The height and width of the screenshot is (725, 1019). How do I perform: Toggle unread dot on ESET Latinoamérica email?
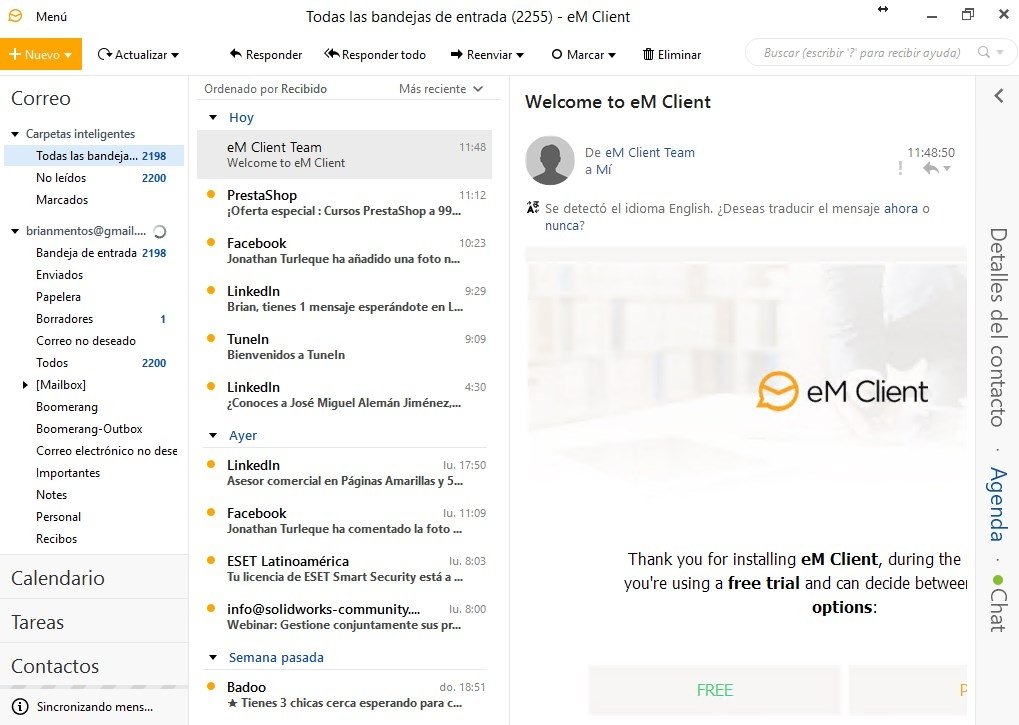point(211,561)
